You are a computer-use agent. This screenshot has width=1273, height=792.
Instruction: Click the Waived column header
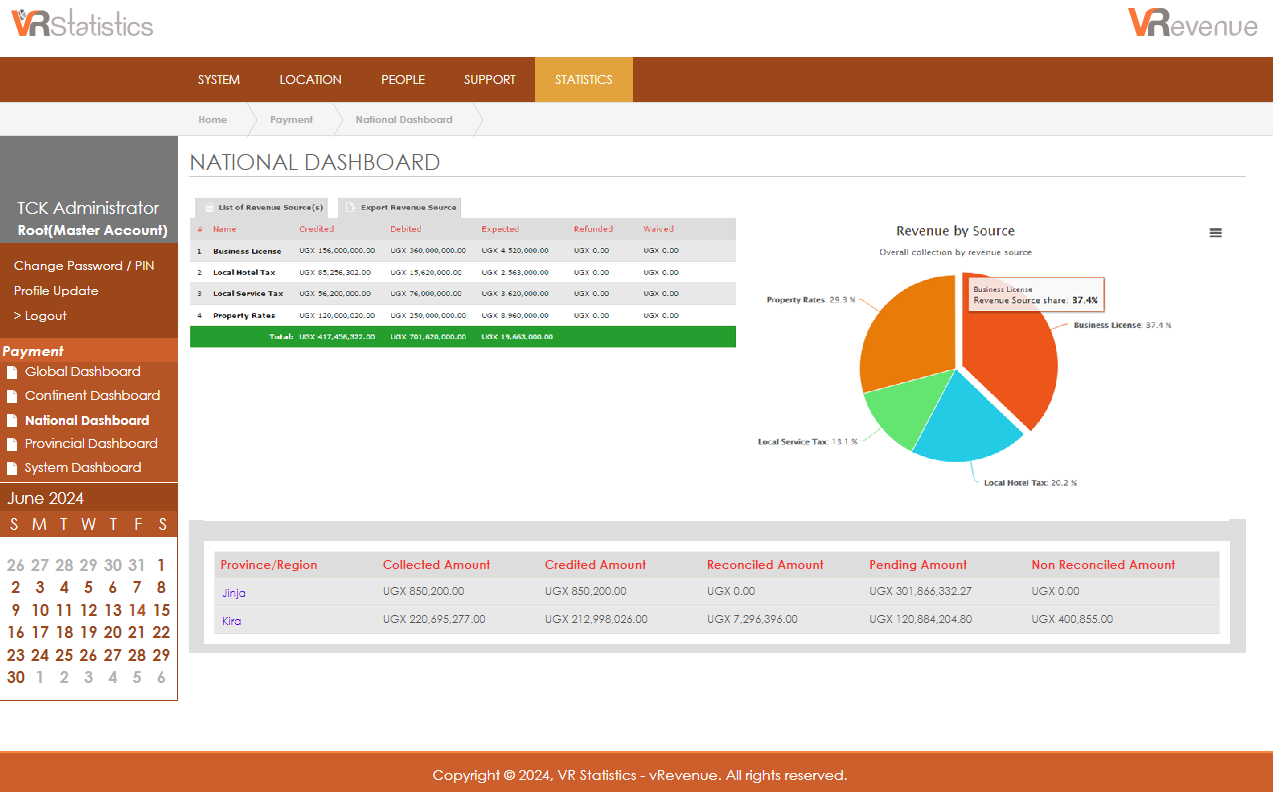(x=658, y=229)
